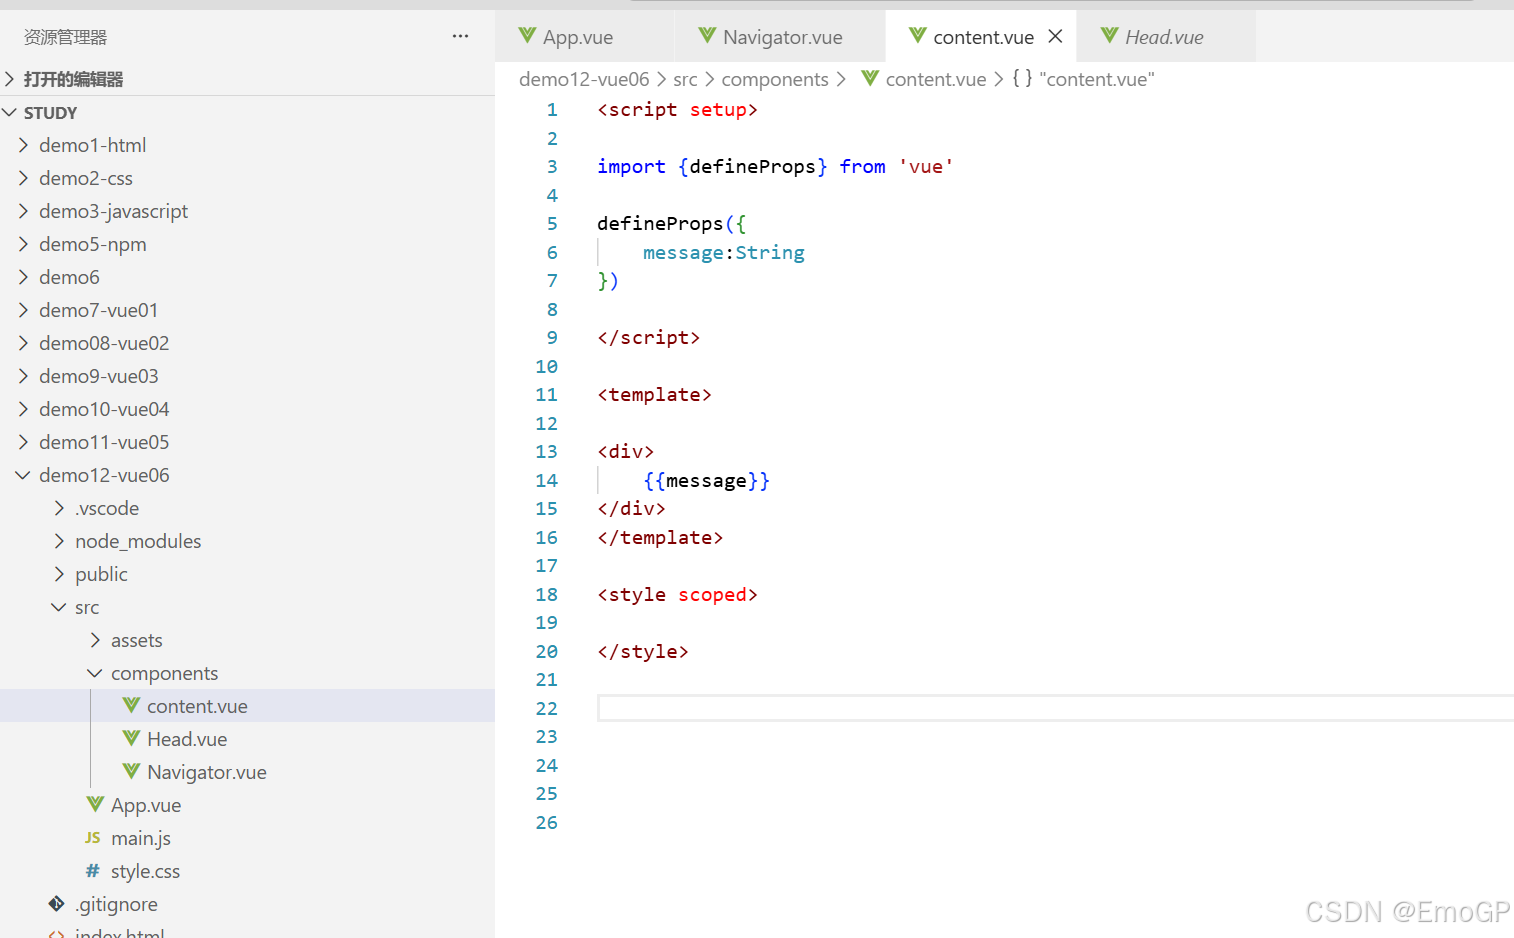
Task: Click the <script setup> opening tag
Action: click(x=678, y=109)
